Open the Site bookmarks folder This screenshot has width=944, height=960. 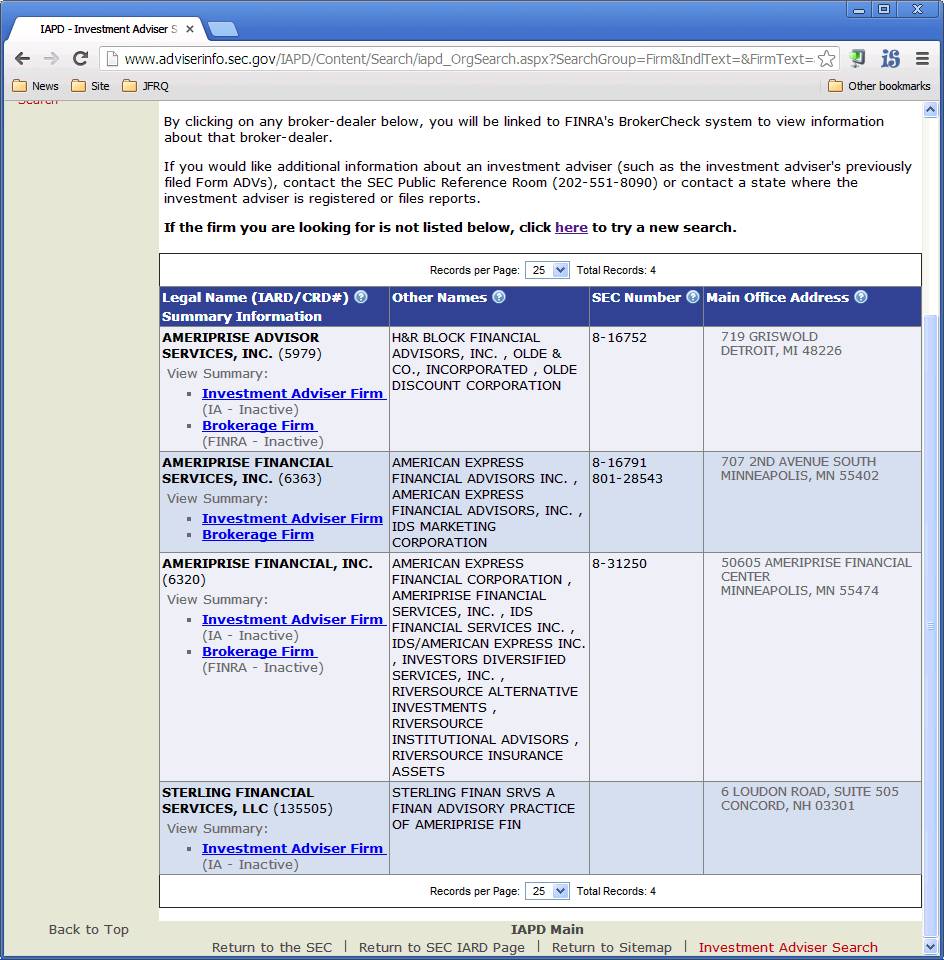tap(91, 86)
